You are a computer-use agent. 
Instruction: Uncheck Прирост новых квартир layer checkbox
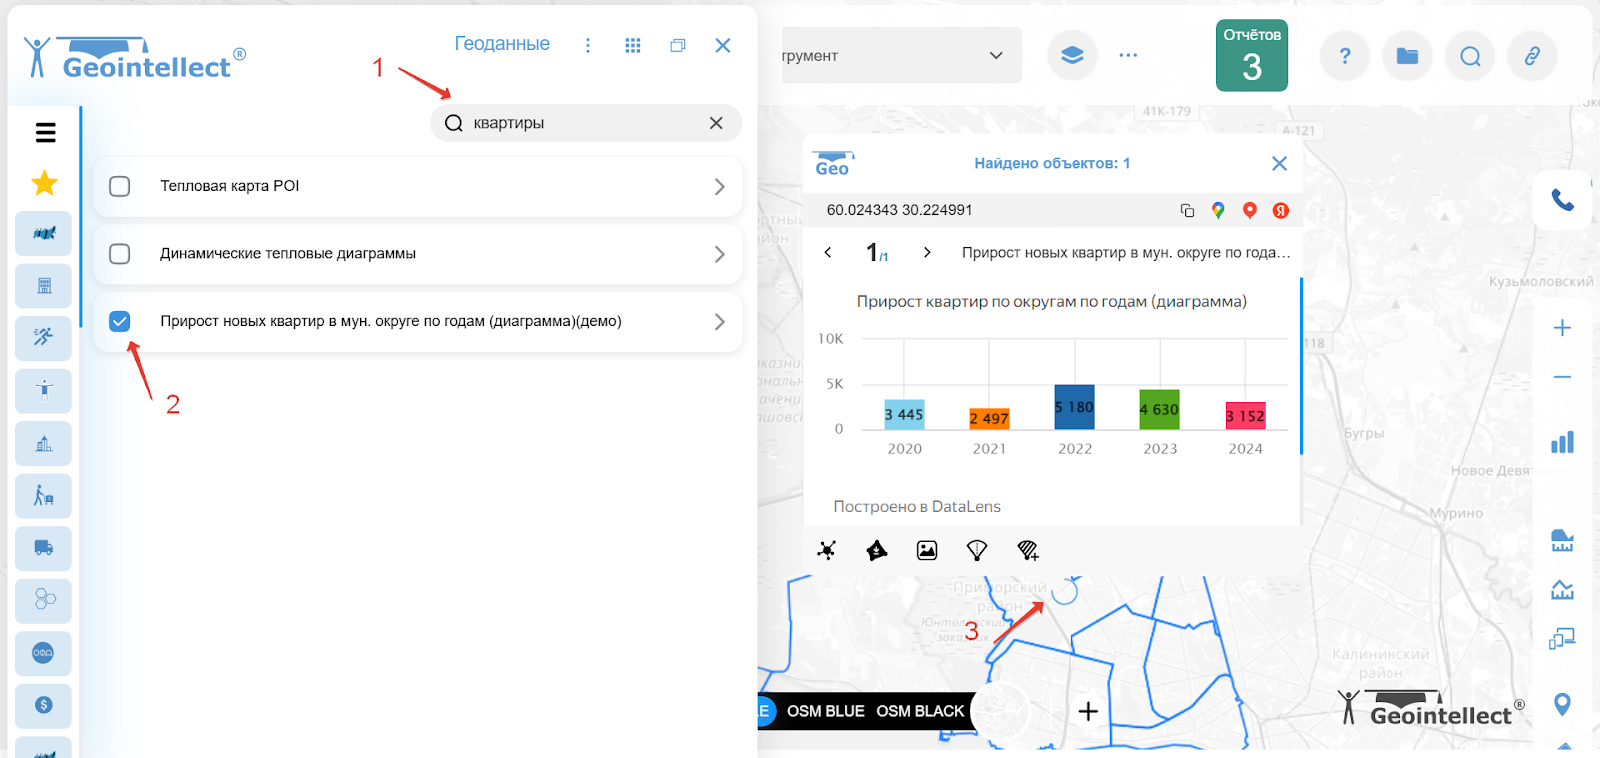pos(120,321)
